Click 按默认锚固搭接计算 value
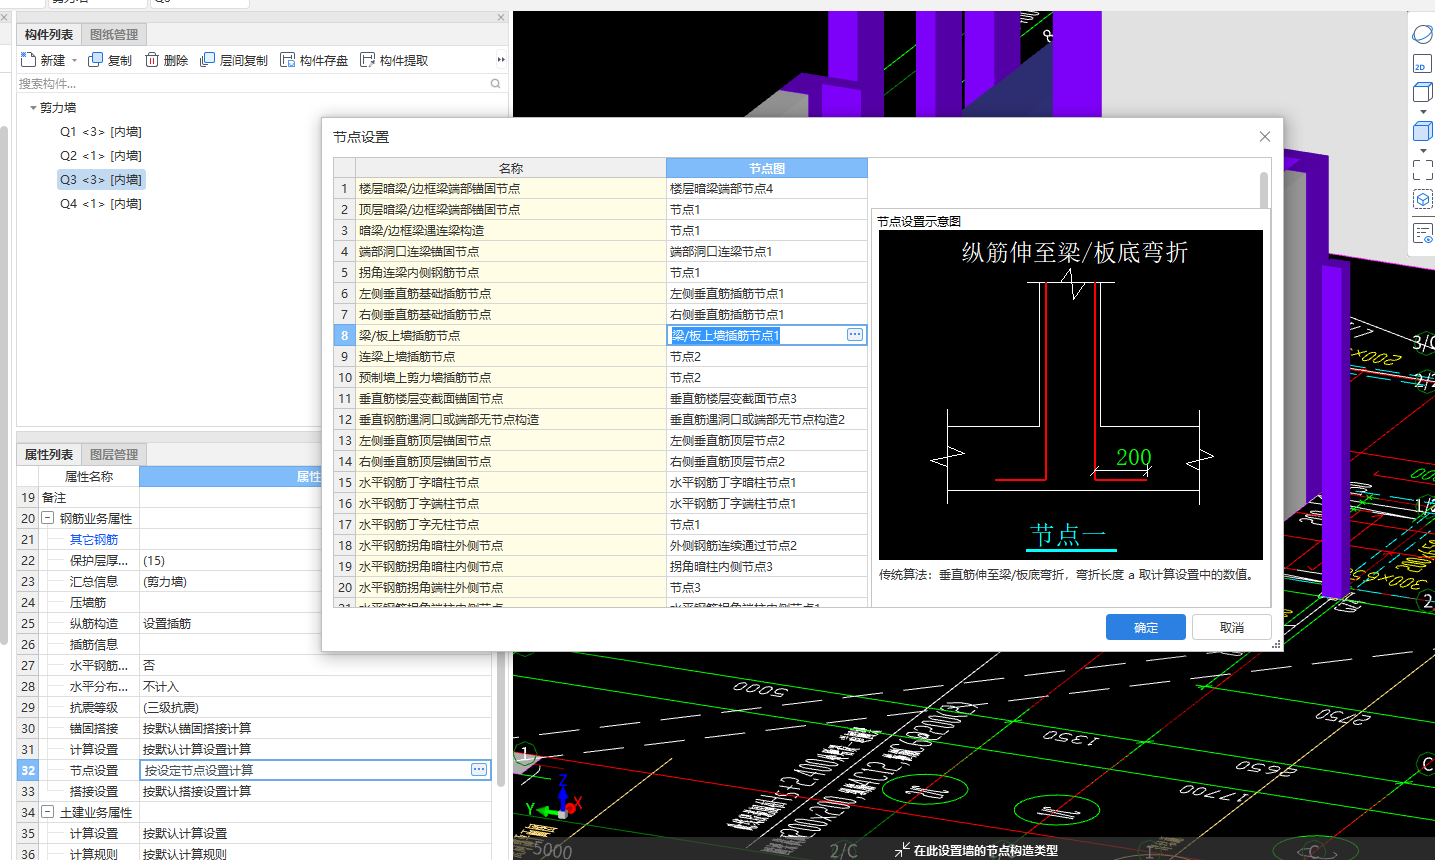 (197, 729)
